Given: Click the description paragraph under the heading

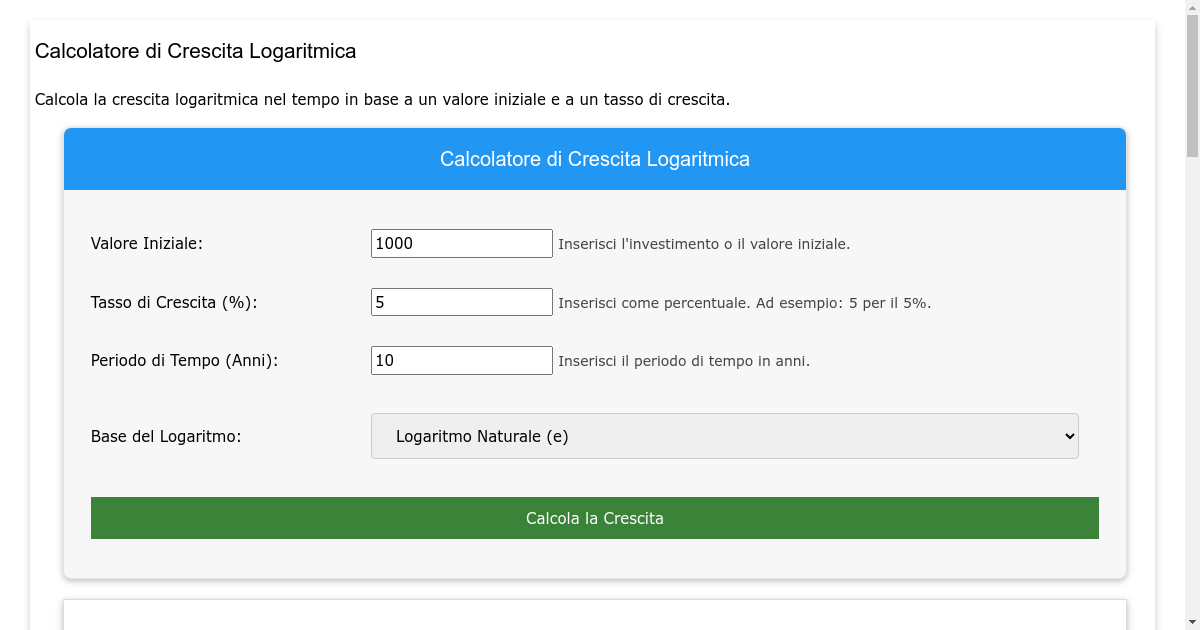Looking at the screenshot, I should pos(382,99).
